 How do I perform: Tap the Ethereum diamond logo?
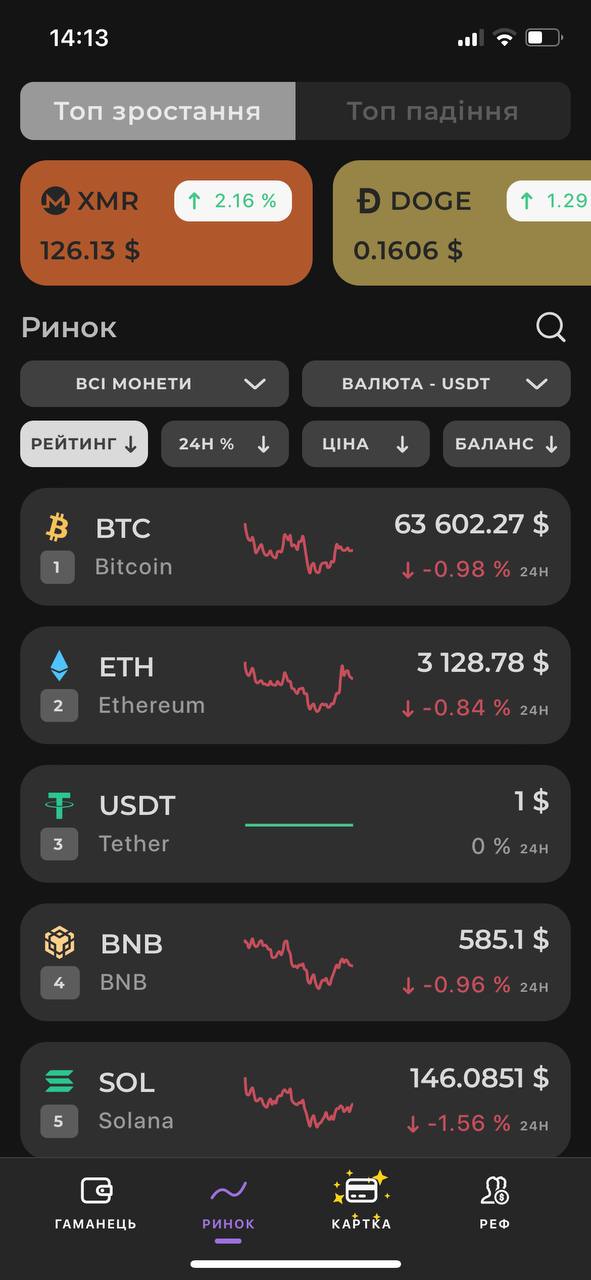pos(59,666)
